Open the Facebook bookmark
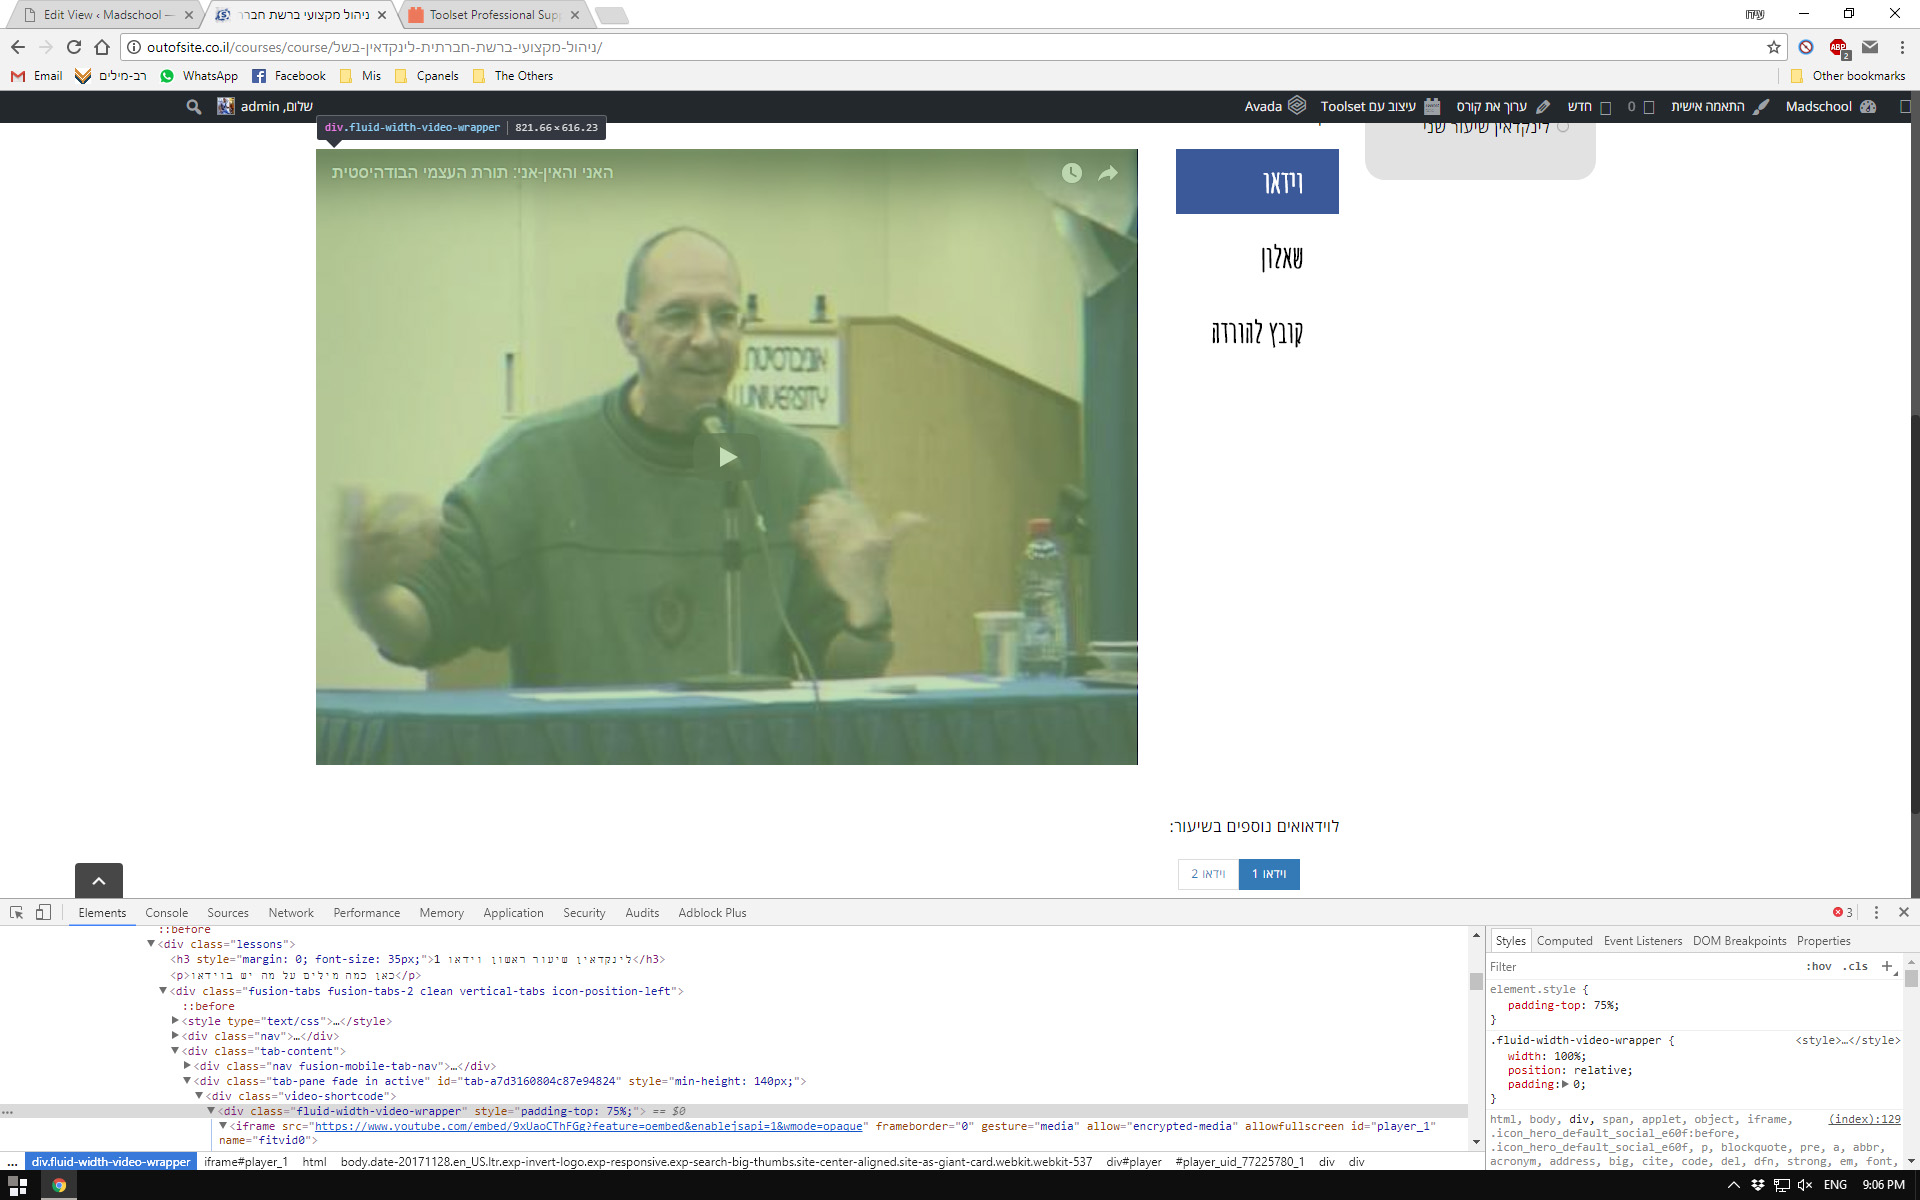 click(x=289, y=76)
